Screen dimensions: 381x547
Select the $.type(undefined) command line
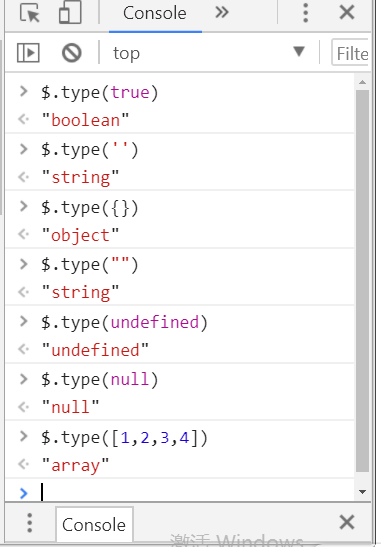point(124,322)
